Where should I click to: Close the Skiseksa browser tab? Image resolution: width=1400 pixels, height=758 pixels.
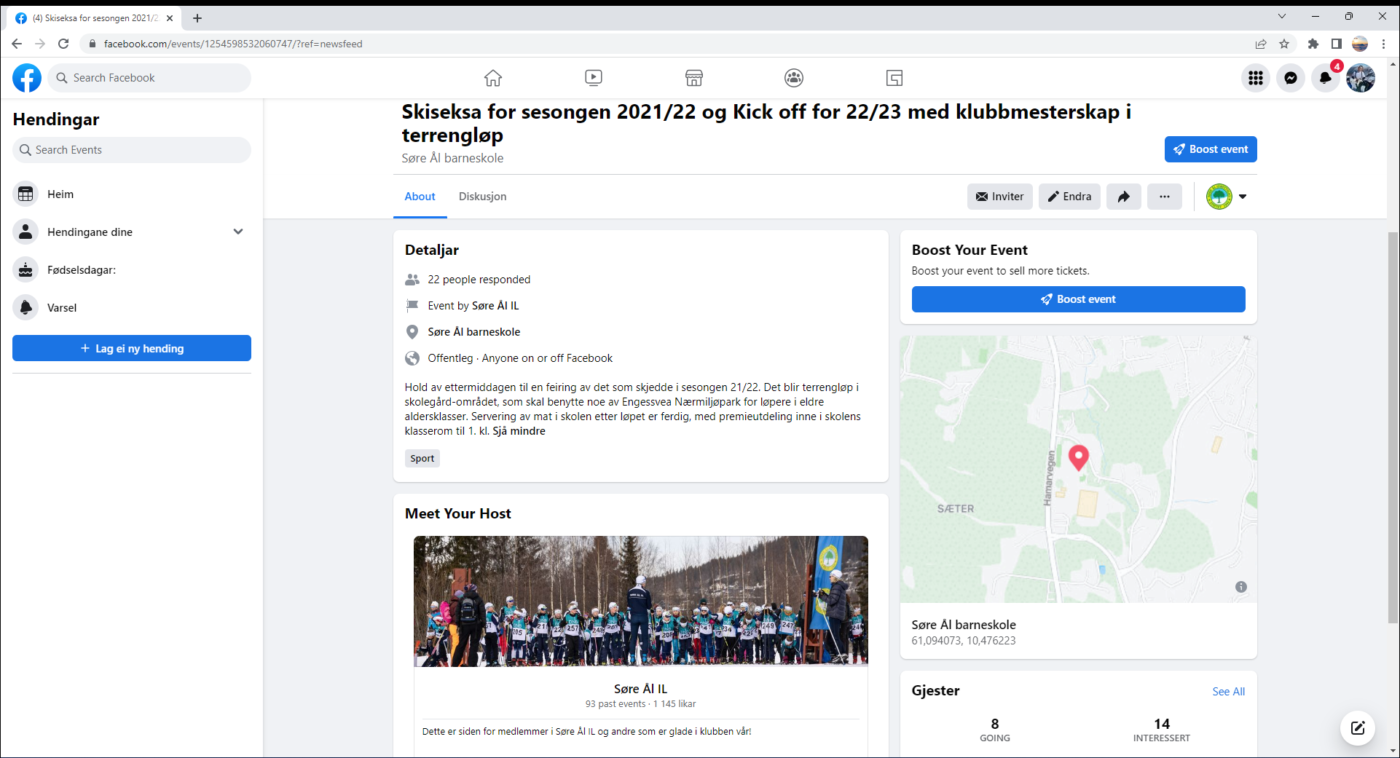(170, 18)
